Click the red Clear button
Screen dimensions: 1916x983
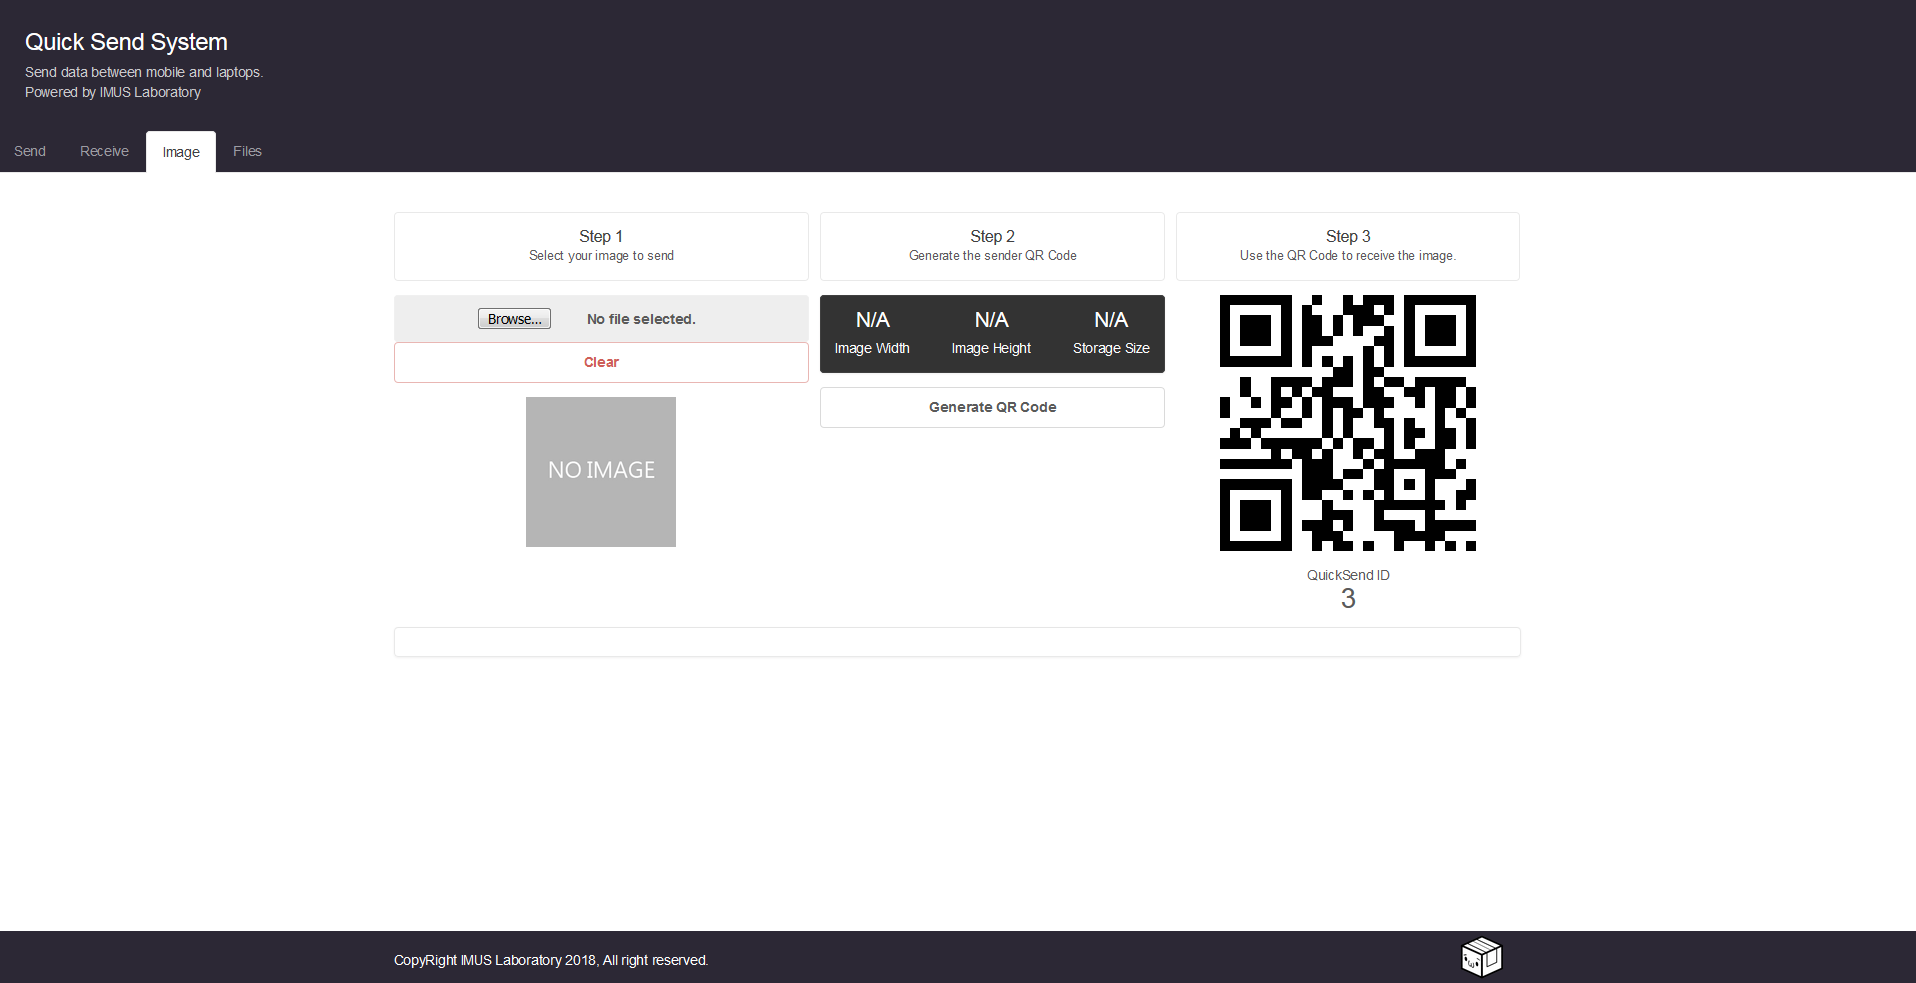click(x=601, y=362)
